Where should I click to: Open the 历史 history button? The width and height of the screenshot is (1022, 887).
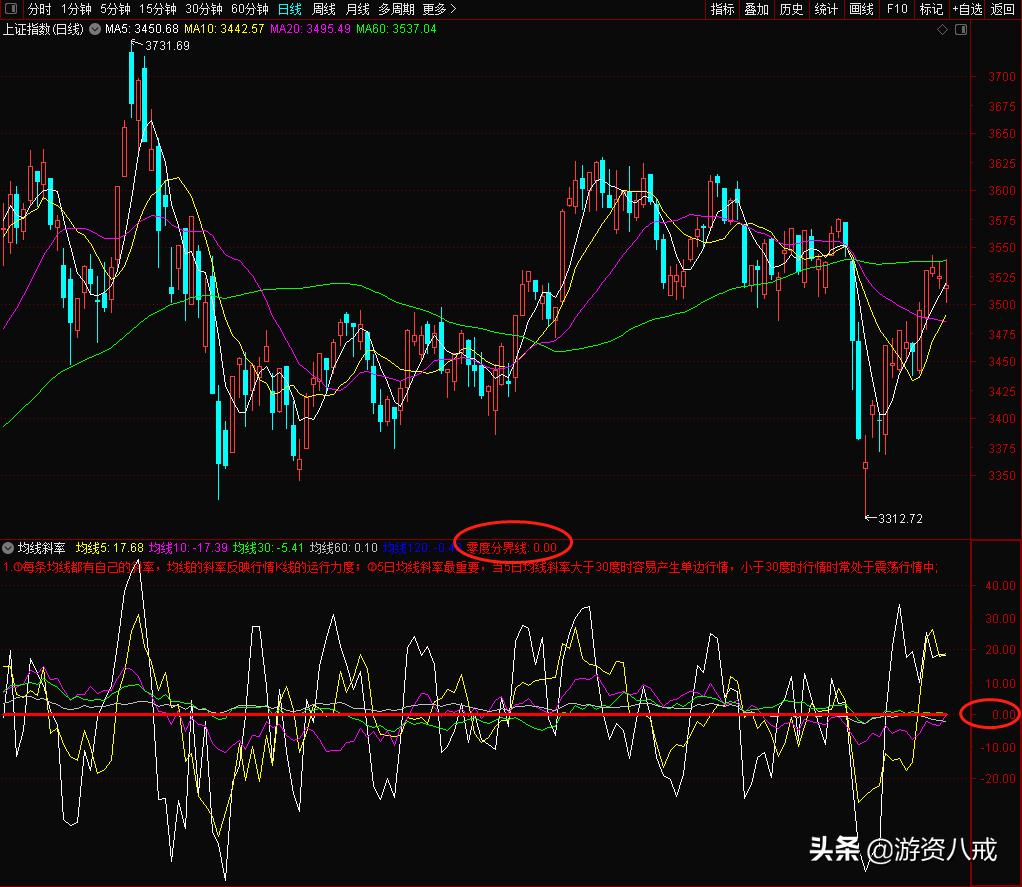(791, 9)
